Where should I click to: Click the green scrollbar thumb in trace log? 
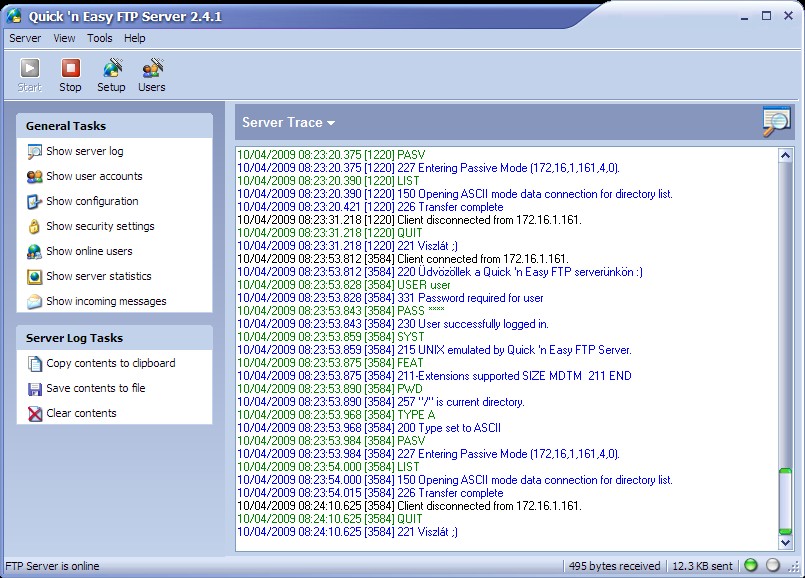point(785,501)
